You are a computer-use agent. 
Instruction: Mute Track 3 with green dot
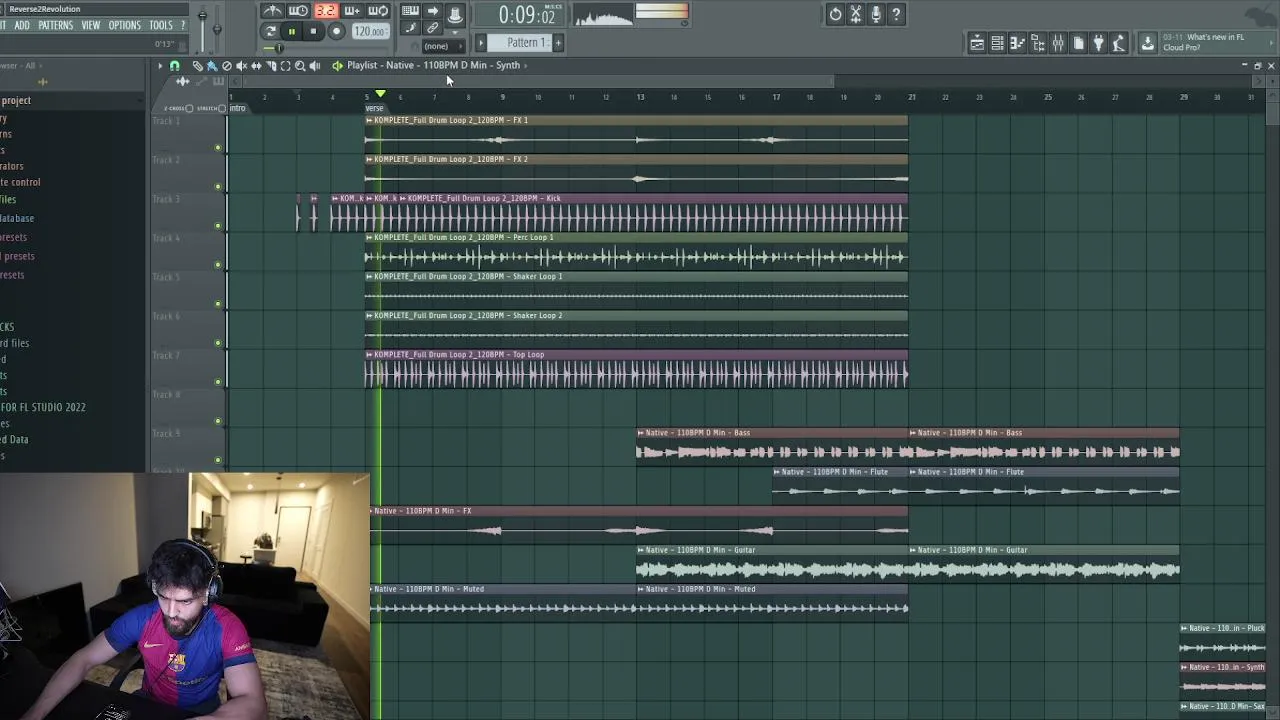click(218, 226)
